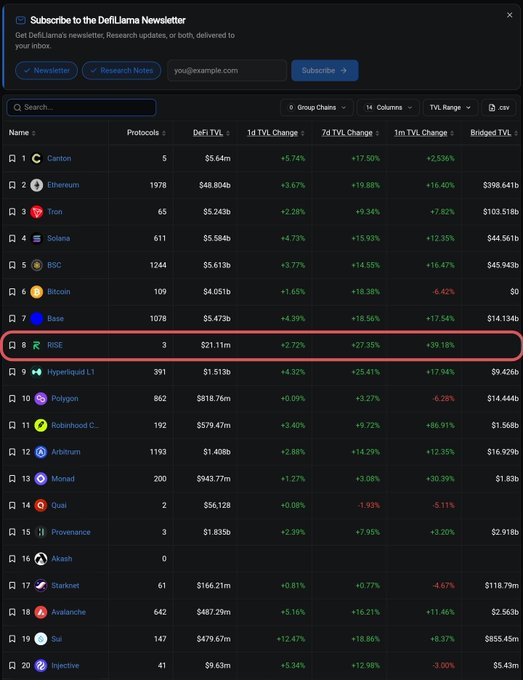
Task: Click Ethereum's $48.804b DeFi TVL value
Action: [215, 185]
